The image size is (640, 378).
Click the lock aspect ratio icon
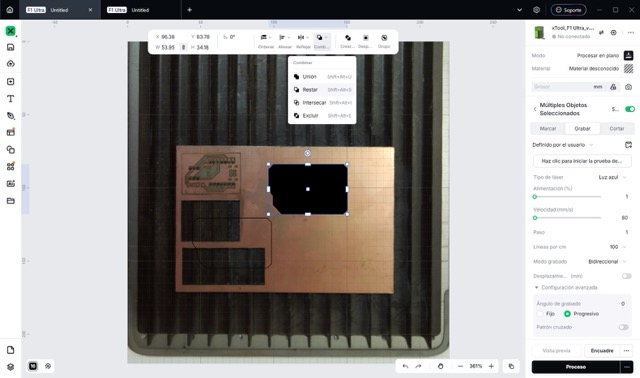184,47
